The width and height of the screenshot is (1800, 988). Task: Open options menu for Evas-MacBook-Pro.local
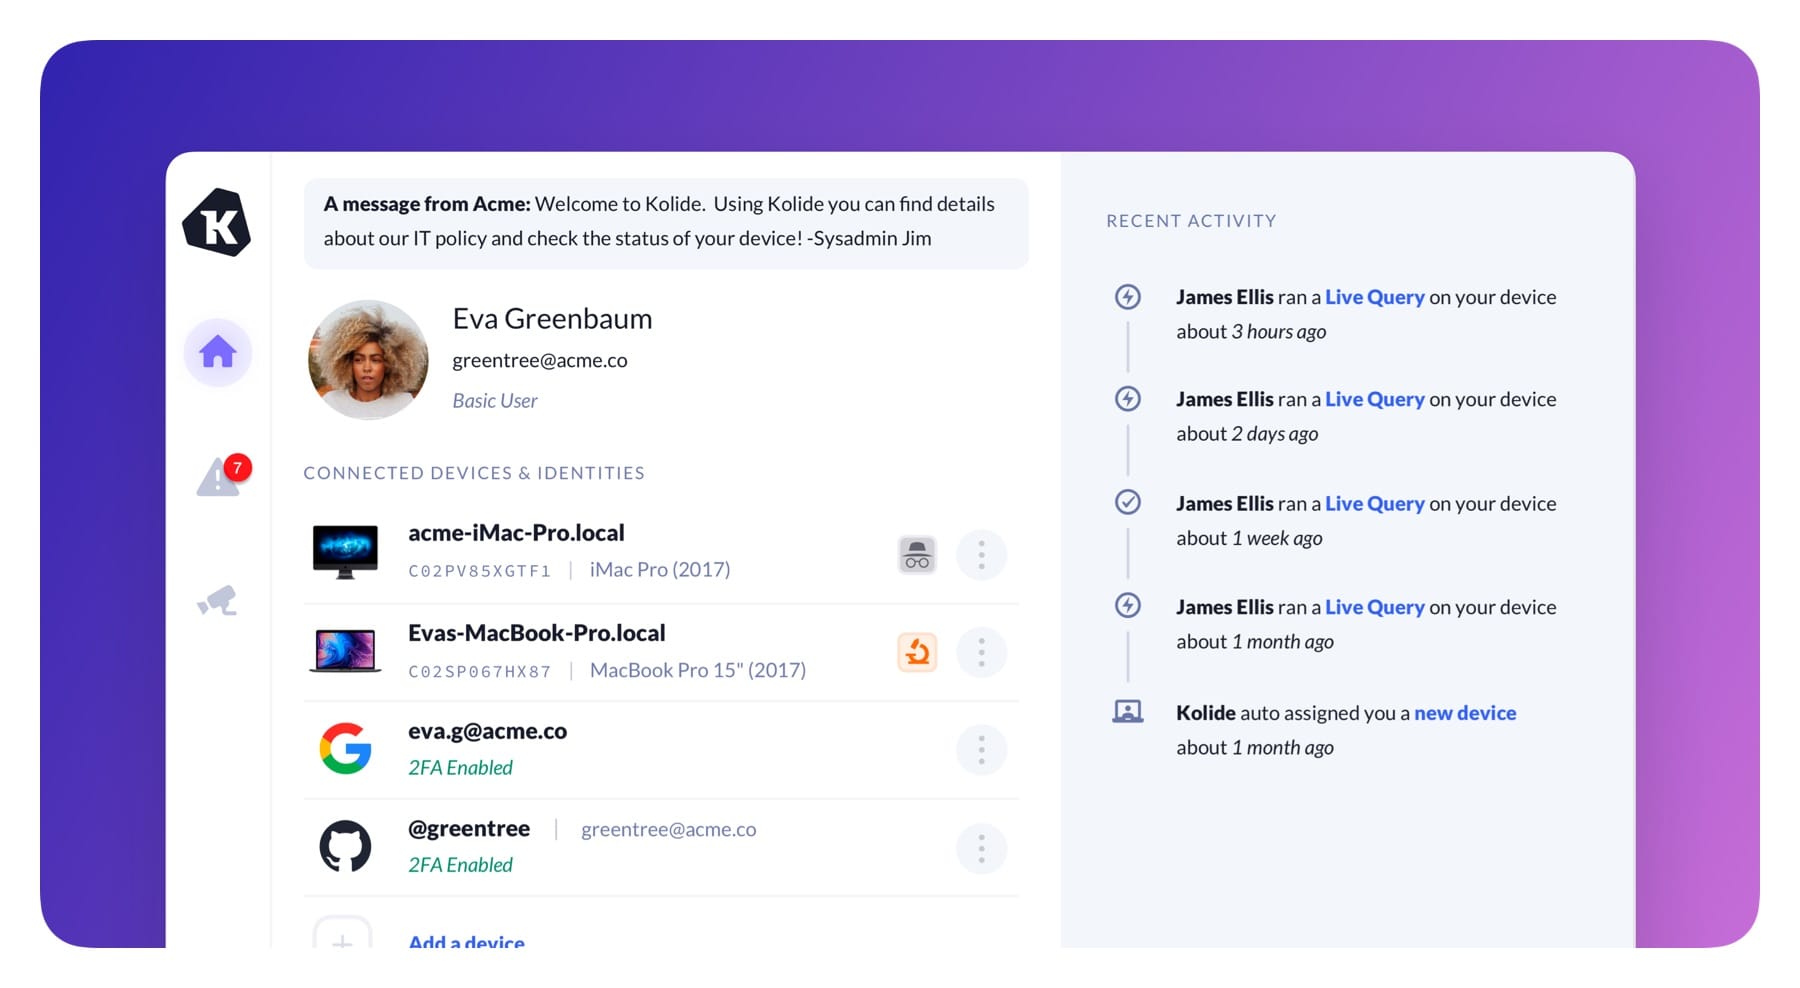pos(981,653)
